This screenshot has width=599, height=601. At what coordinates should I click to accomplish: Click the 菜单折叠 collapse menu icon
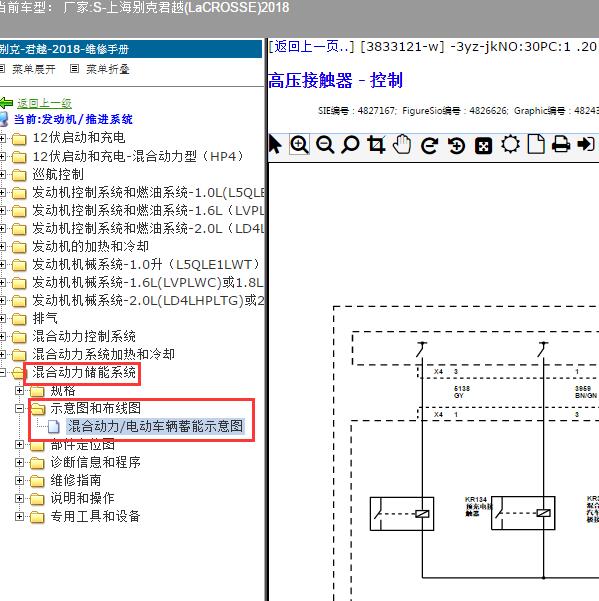point(74,69)
